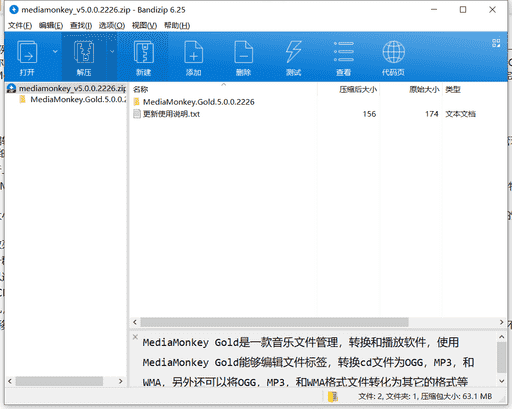The image size is (512, 409).
Task: Open the 选项(O) menu
Action: (112, 25)
